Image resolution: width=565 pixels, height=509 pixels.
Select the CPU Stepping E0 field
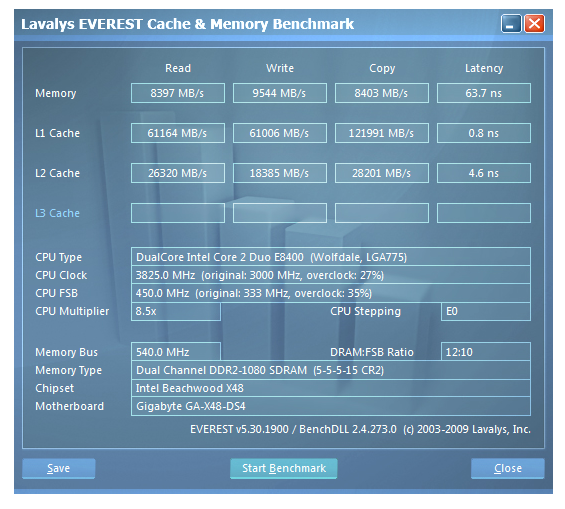click(486, 311)
